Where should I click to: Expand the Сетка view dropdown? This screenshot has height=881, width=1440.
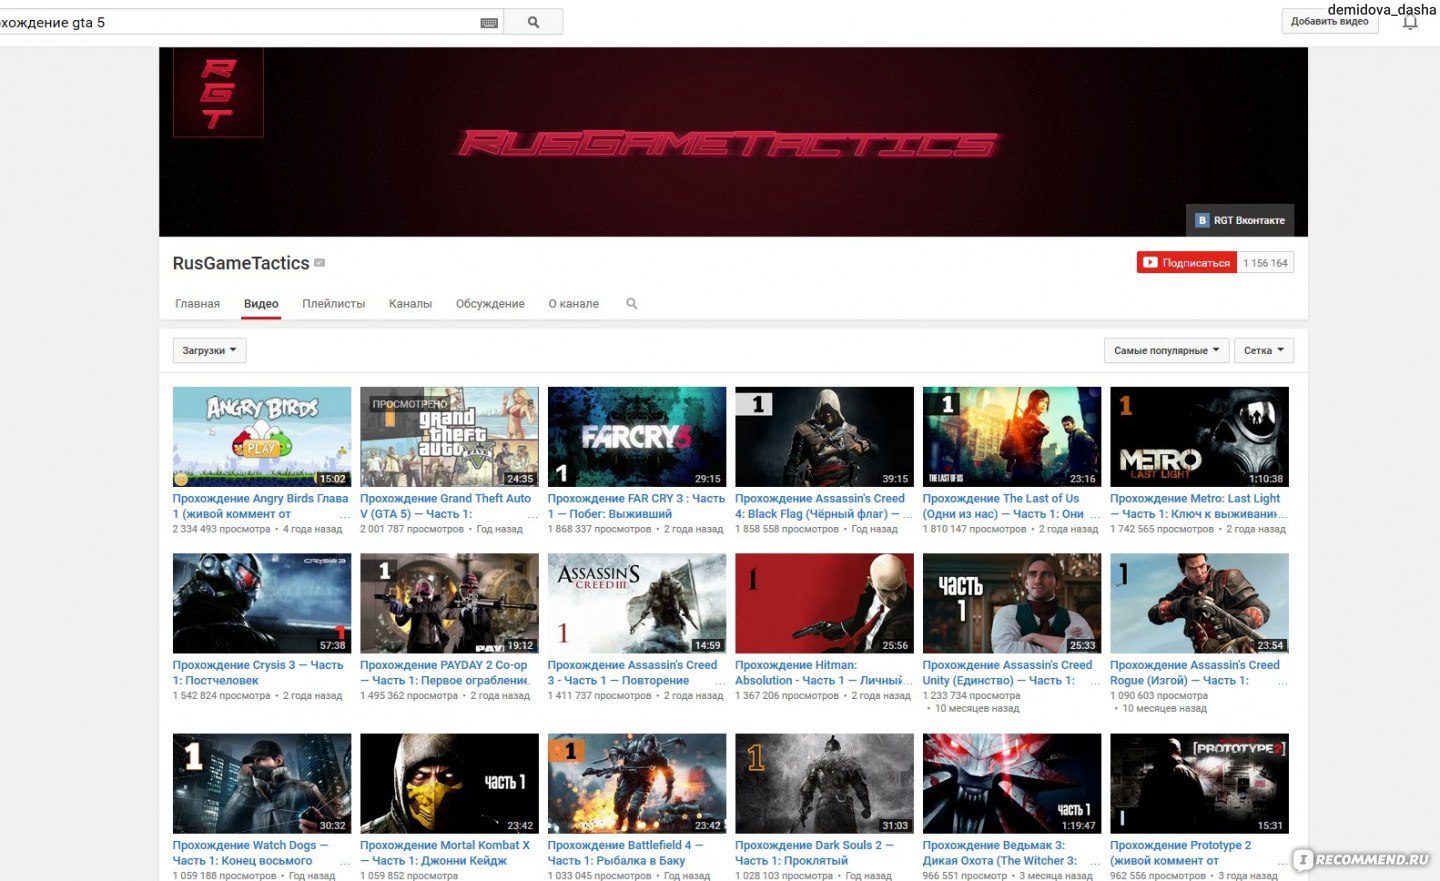click(1264, 351)
